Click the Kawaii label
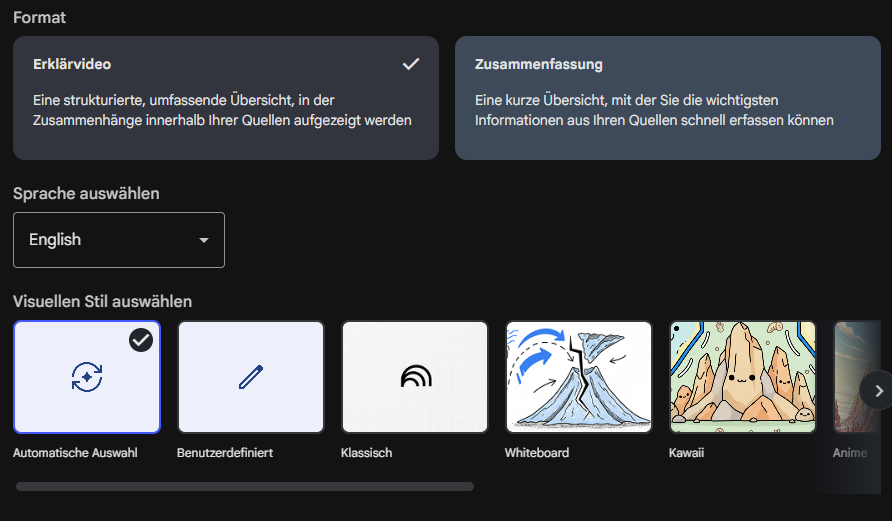892x521 pixels. tap(686, 453)
